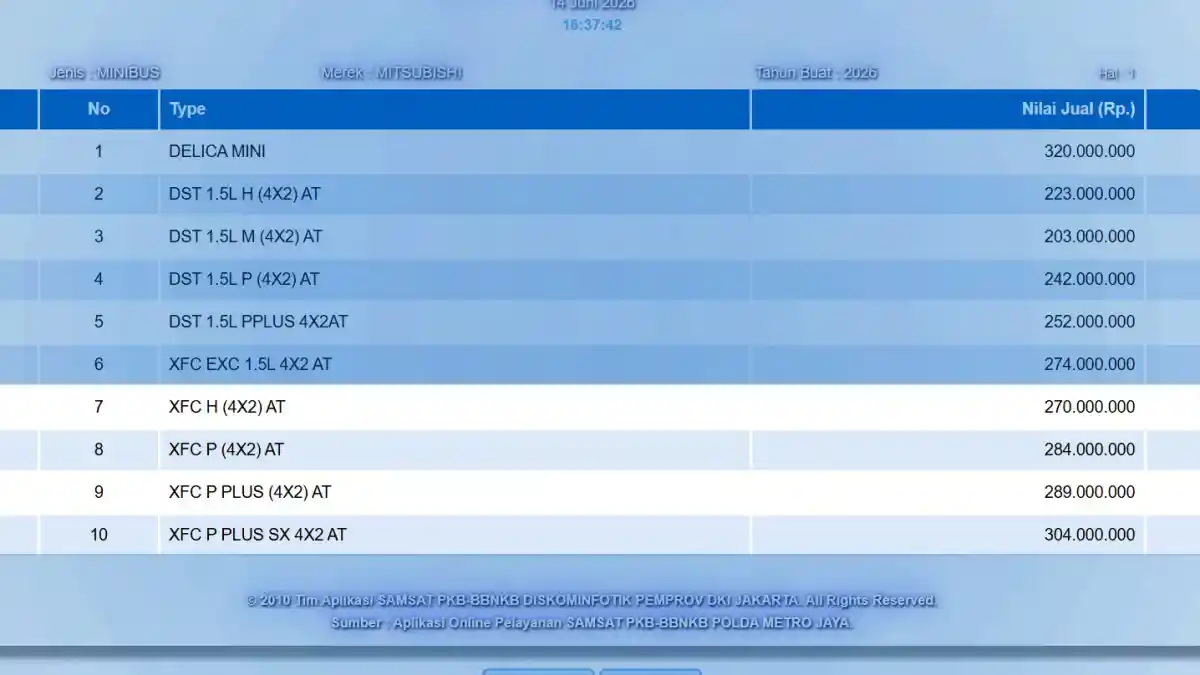Click the price value 284.000.000
This screenshot has height=675, width=1200.
click(1089, 450)
